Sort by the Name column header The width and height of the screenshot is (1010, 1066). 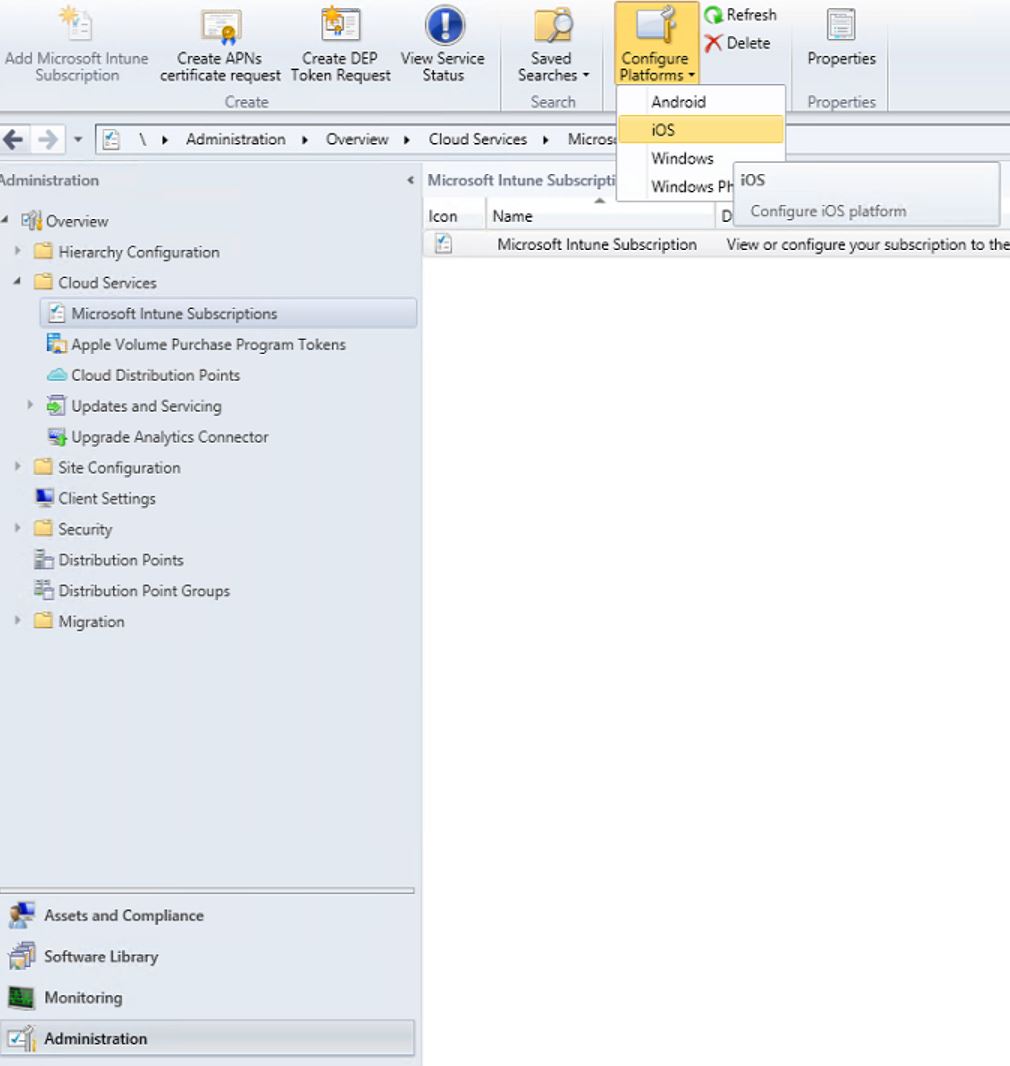pos(599,216)
